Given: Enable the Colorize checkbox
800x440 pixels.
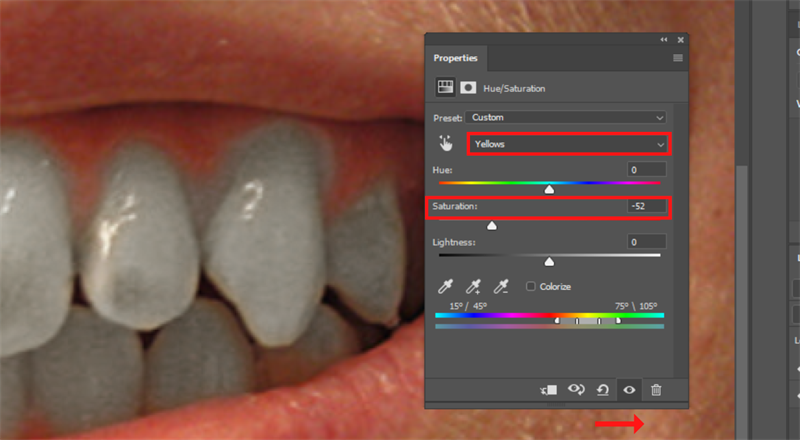Looking at the screenshot, I should pyautogui.click(x=531, y=286).
